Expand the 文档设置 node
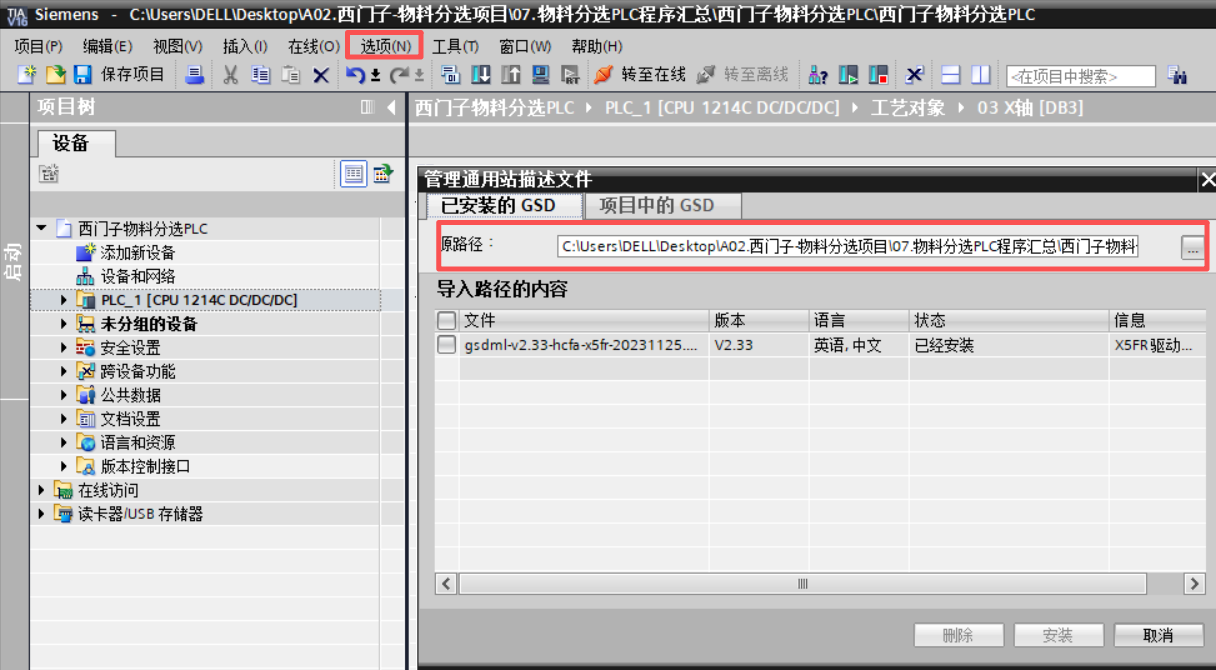The image size is (1216, 670). click(65, 419)
